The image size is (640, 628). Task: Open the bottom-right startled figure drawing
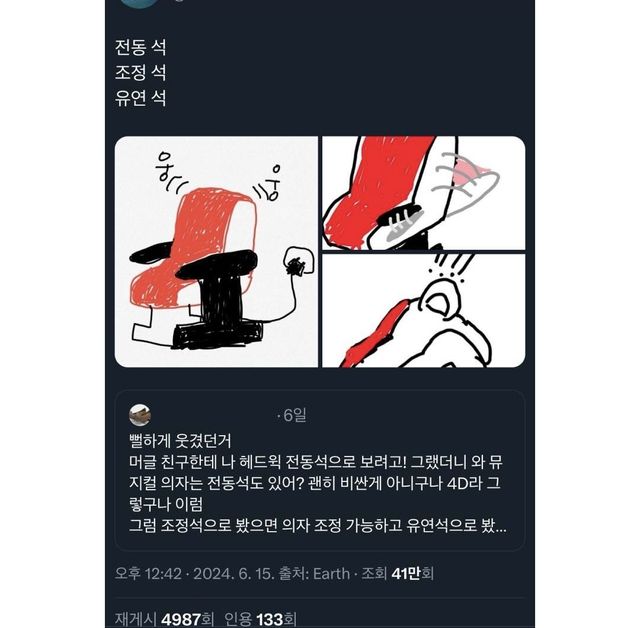click(x=424, y=311)
